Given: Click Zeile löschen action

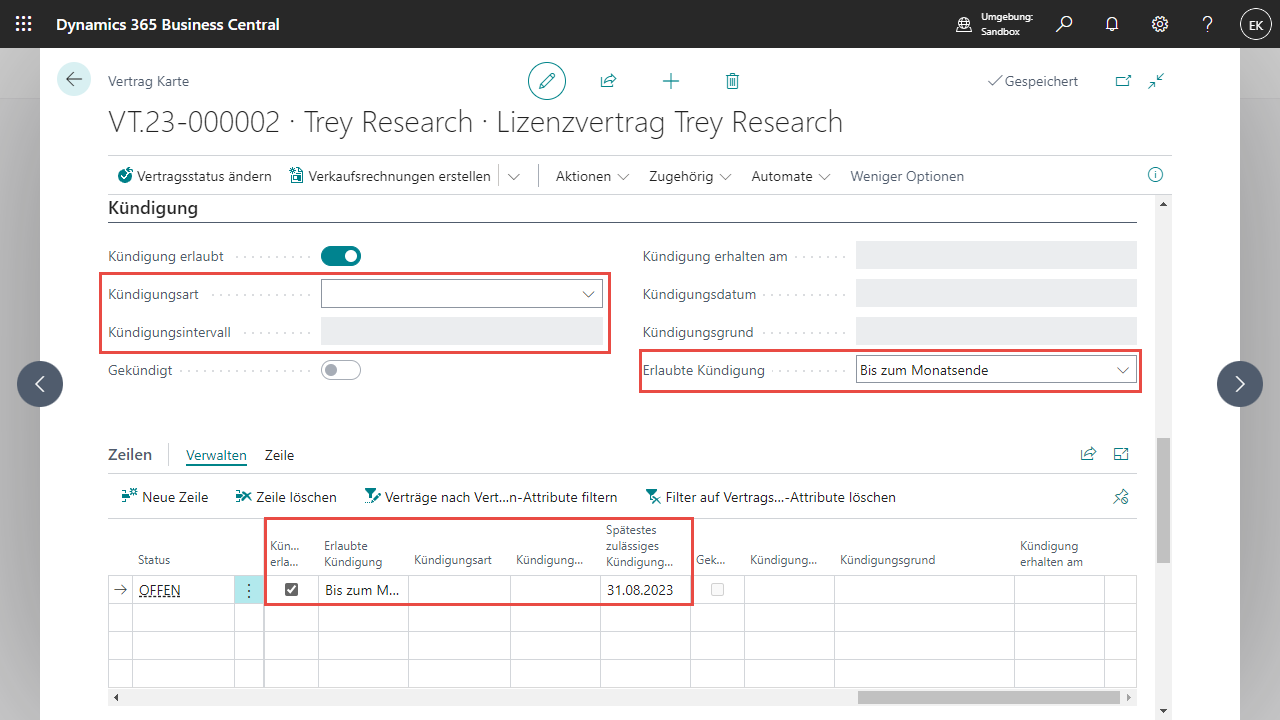Looking at the screenshot, I should 286,497.
